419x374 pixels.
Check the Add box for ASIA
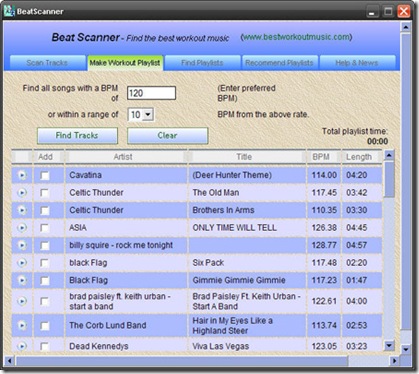[x=45, y=228]
